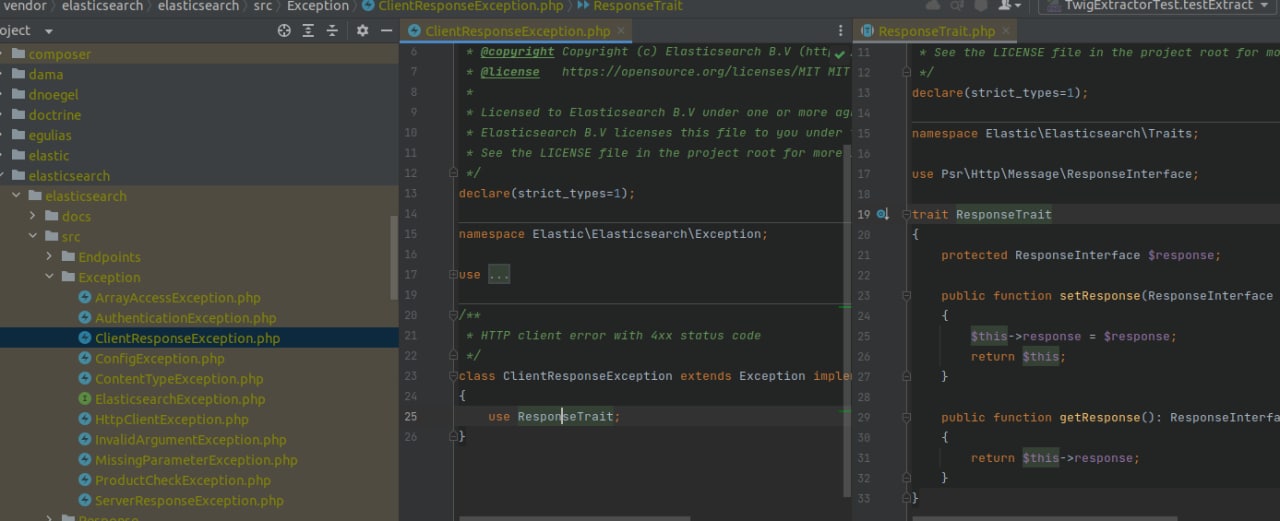Image resolution: width=1280 pixels, height=521 pixels.
Task: Open MissingParameterException.php from the tree
Action: [x=196, y=460]
